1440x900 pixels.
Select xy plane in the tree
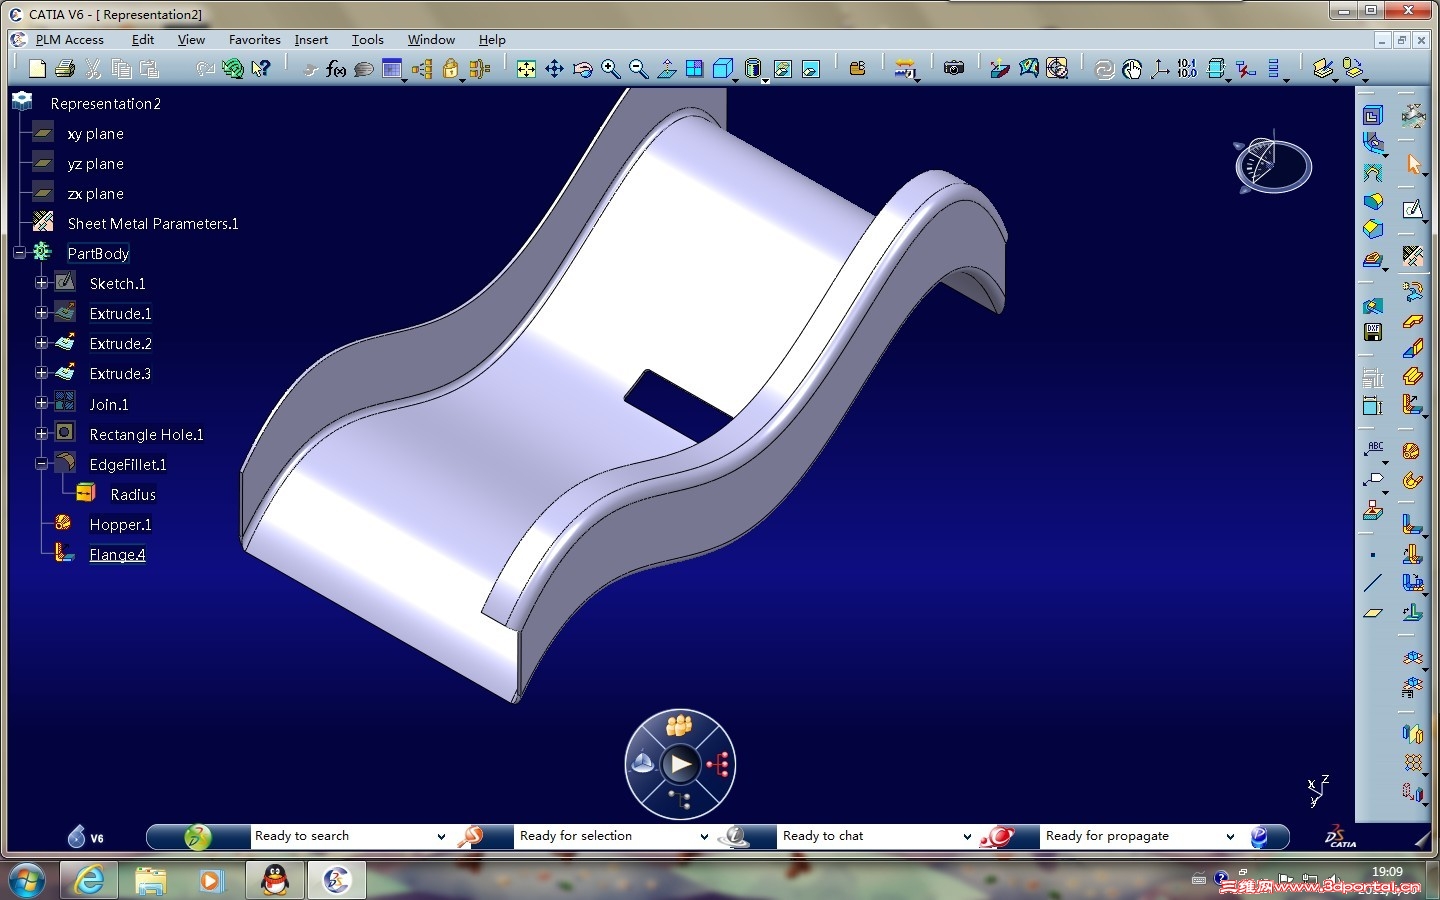click(x=95, y=134)
